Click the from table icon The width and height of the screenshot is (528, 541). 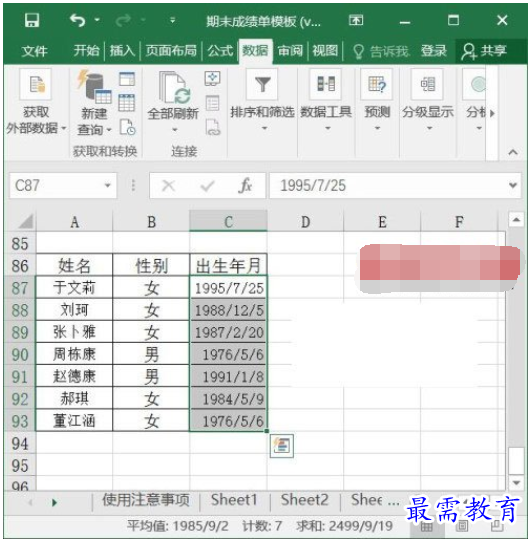tap(127, 103)
